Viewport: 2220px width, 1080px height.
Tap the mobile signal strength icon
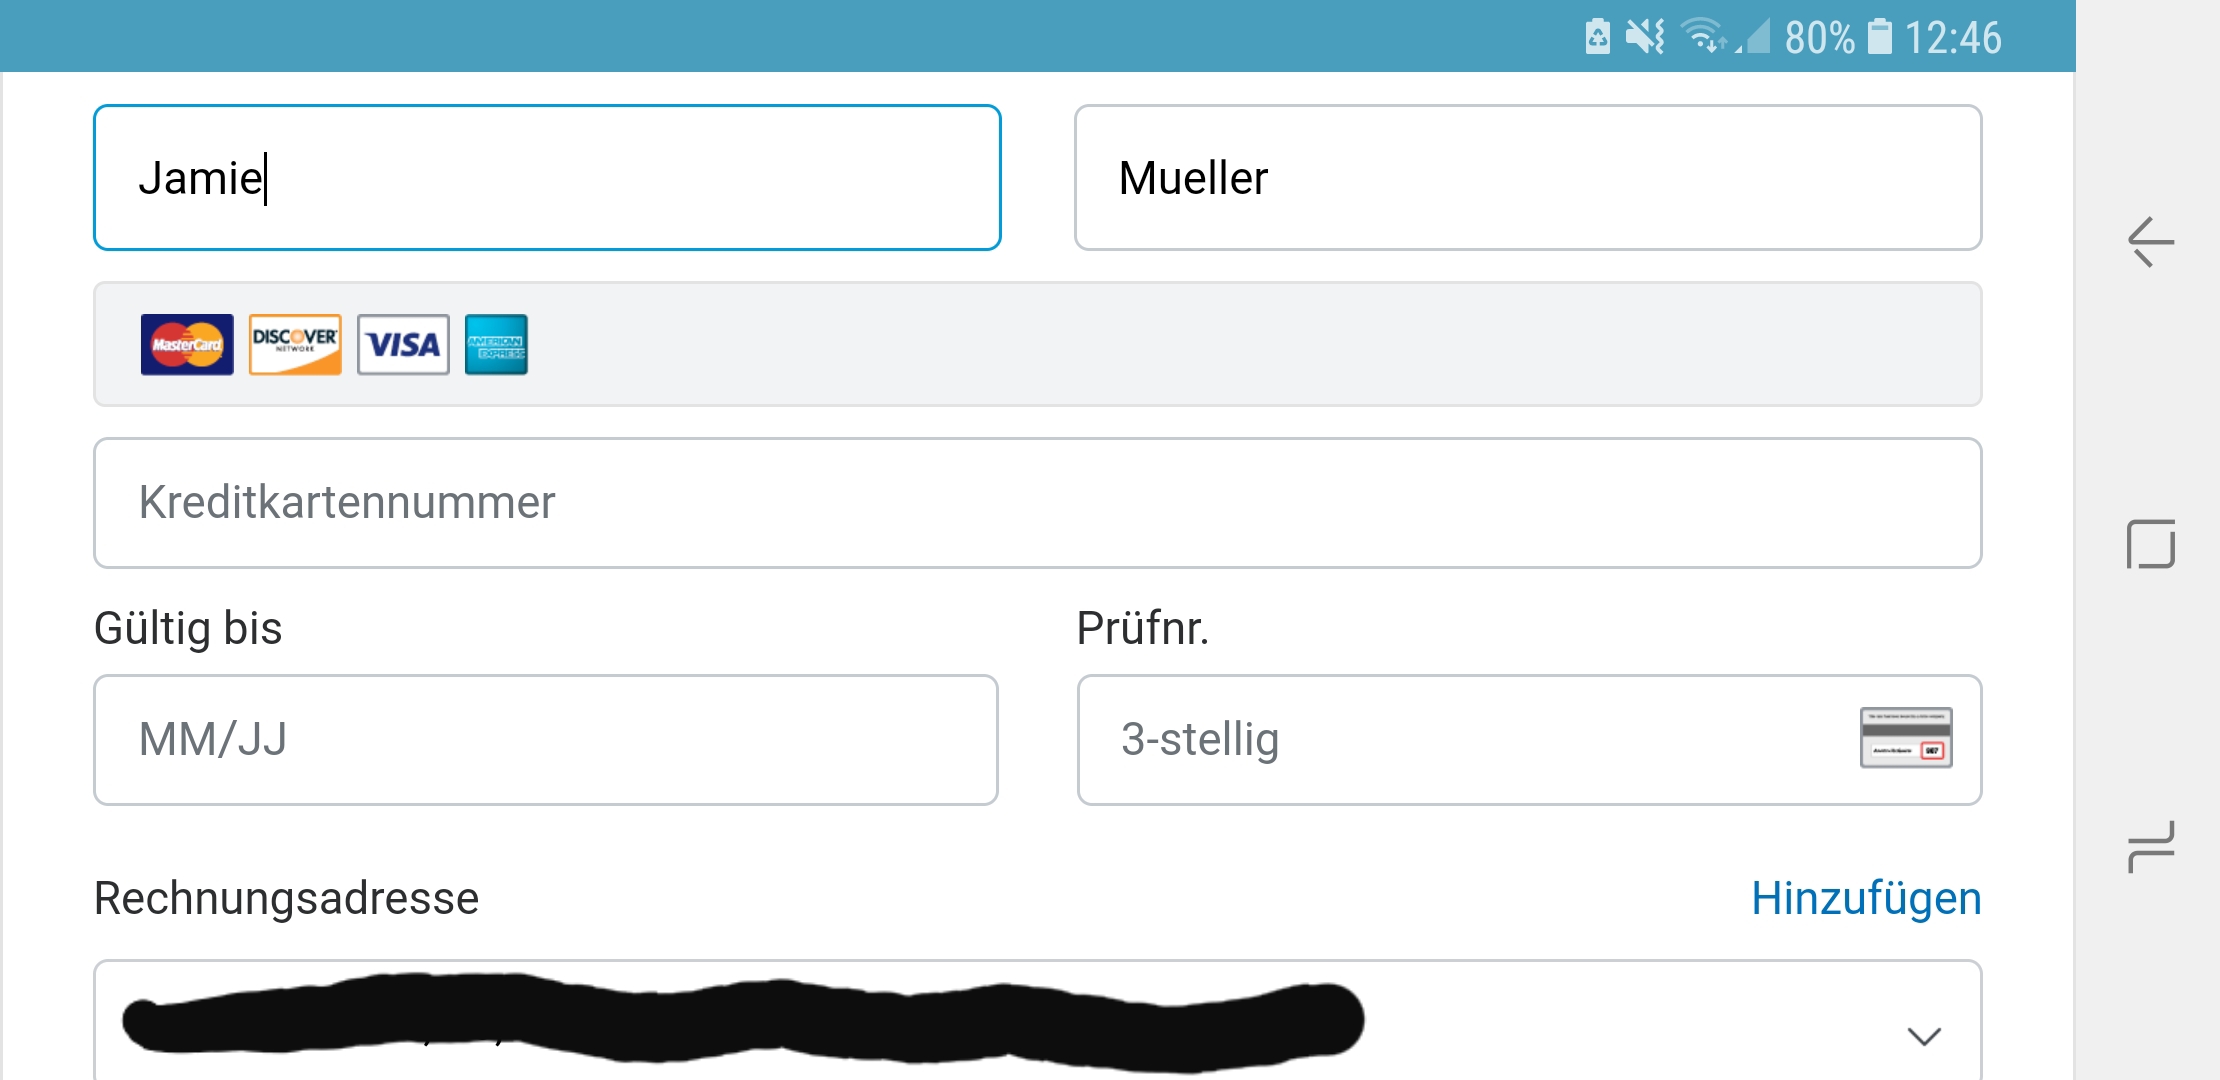[1754, 37]
